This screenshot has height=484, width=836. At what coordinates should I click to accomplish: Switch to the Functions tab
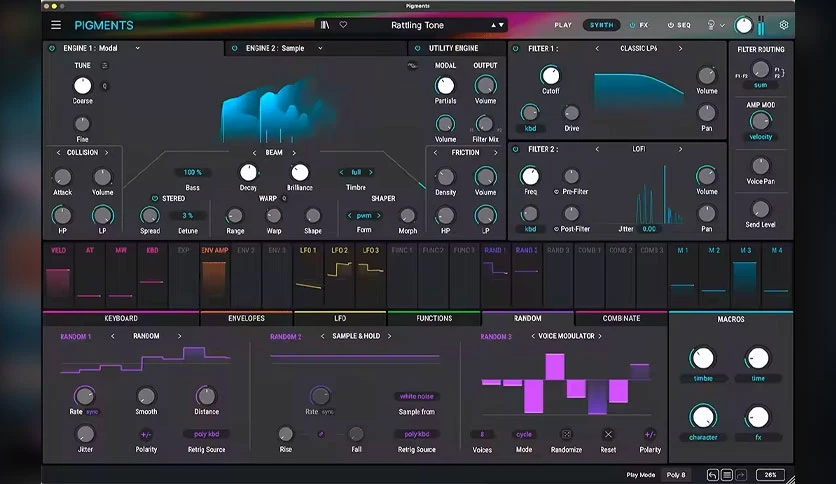(434, 318)
